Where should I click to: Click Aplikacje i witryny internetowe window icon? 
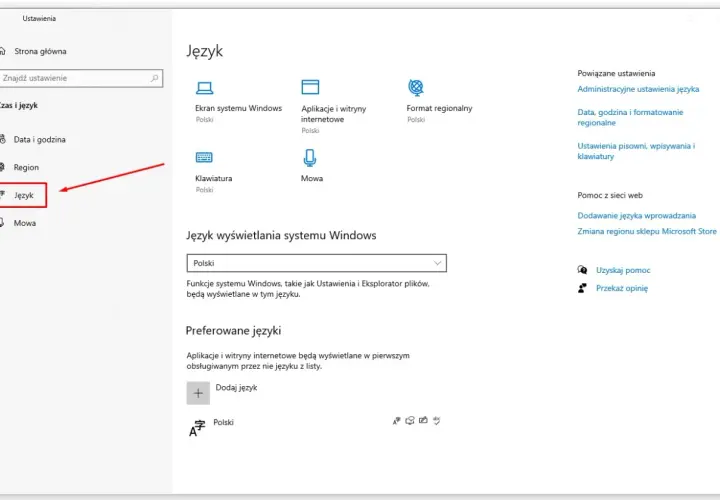click(310, 87)
